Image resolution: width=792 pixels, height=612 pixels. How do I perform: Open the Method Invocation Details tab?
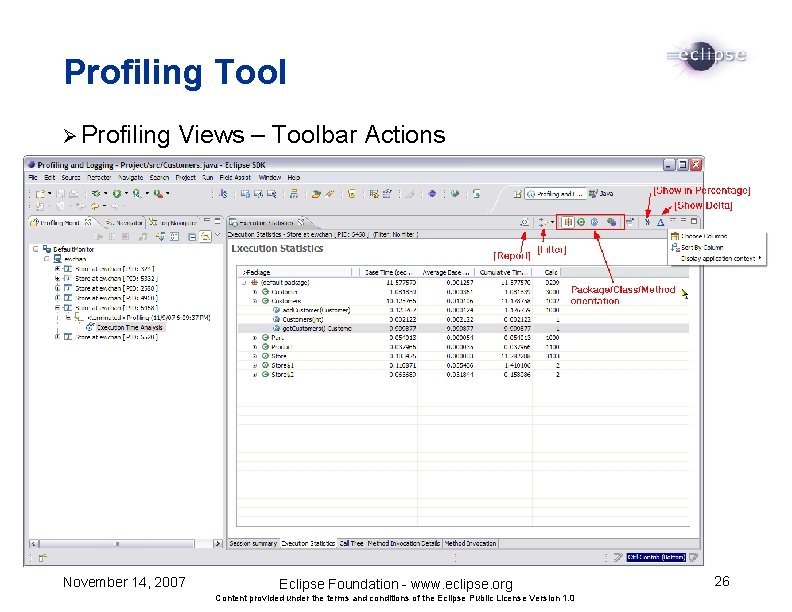pyautogui.click(x=404, y=543)
